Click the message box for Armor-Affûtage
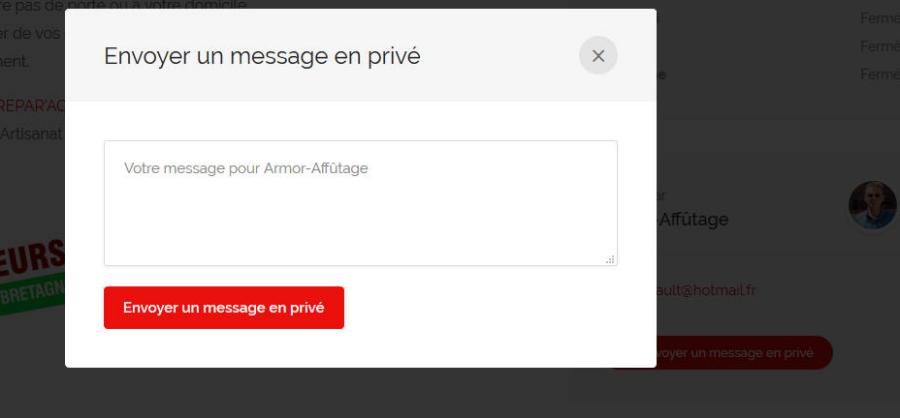 [360, 203]
